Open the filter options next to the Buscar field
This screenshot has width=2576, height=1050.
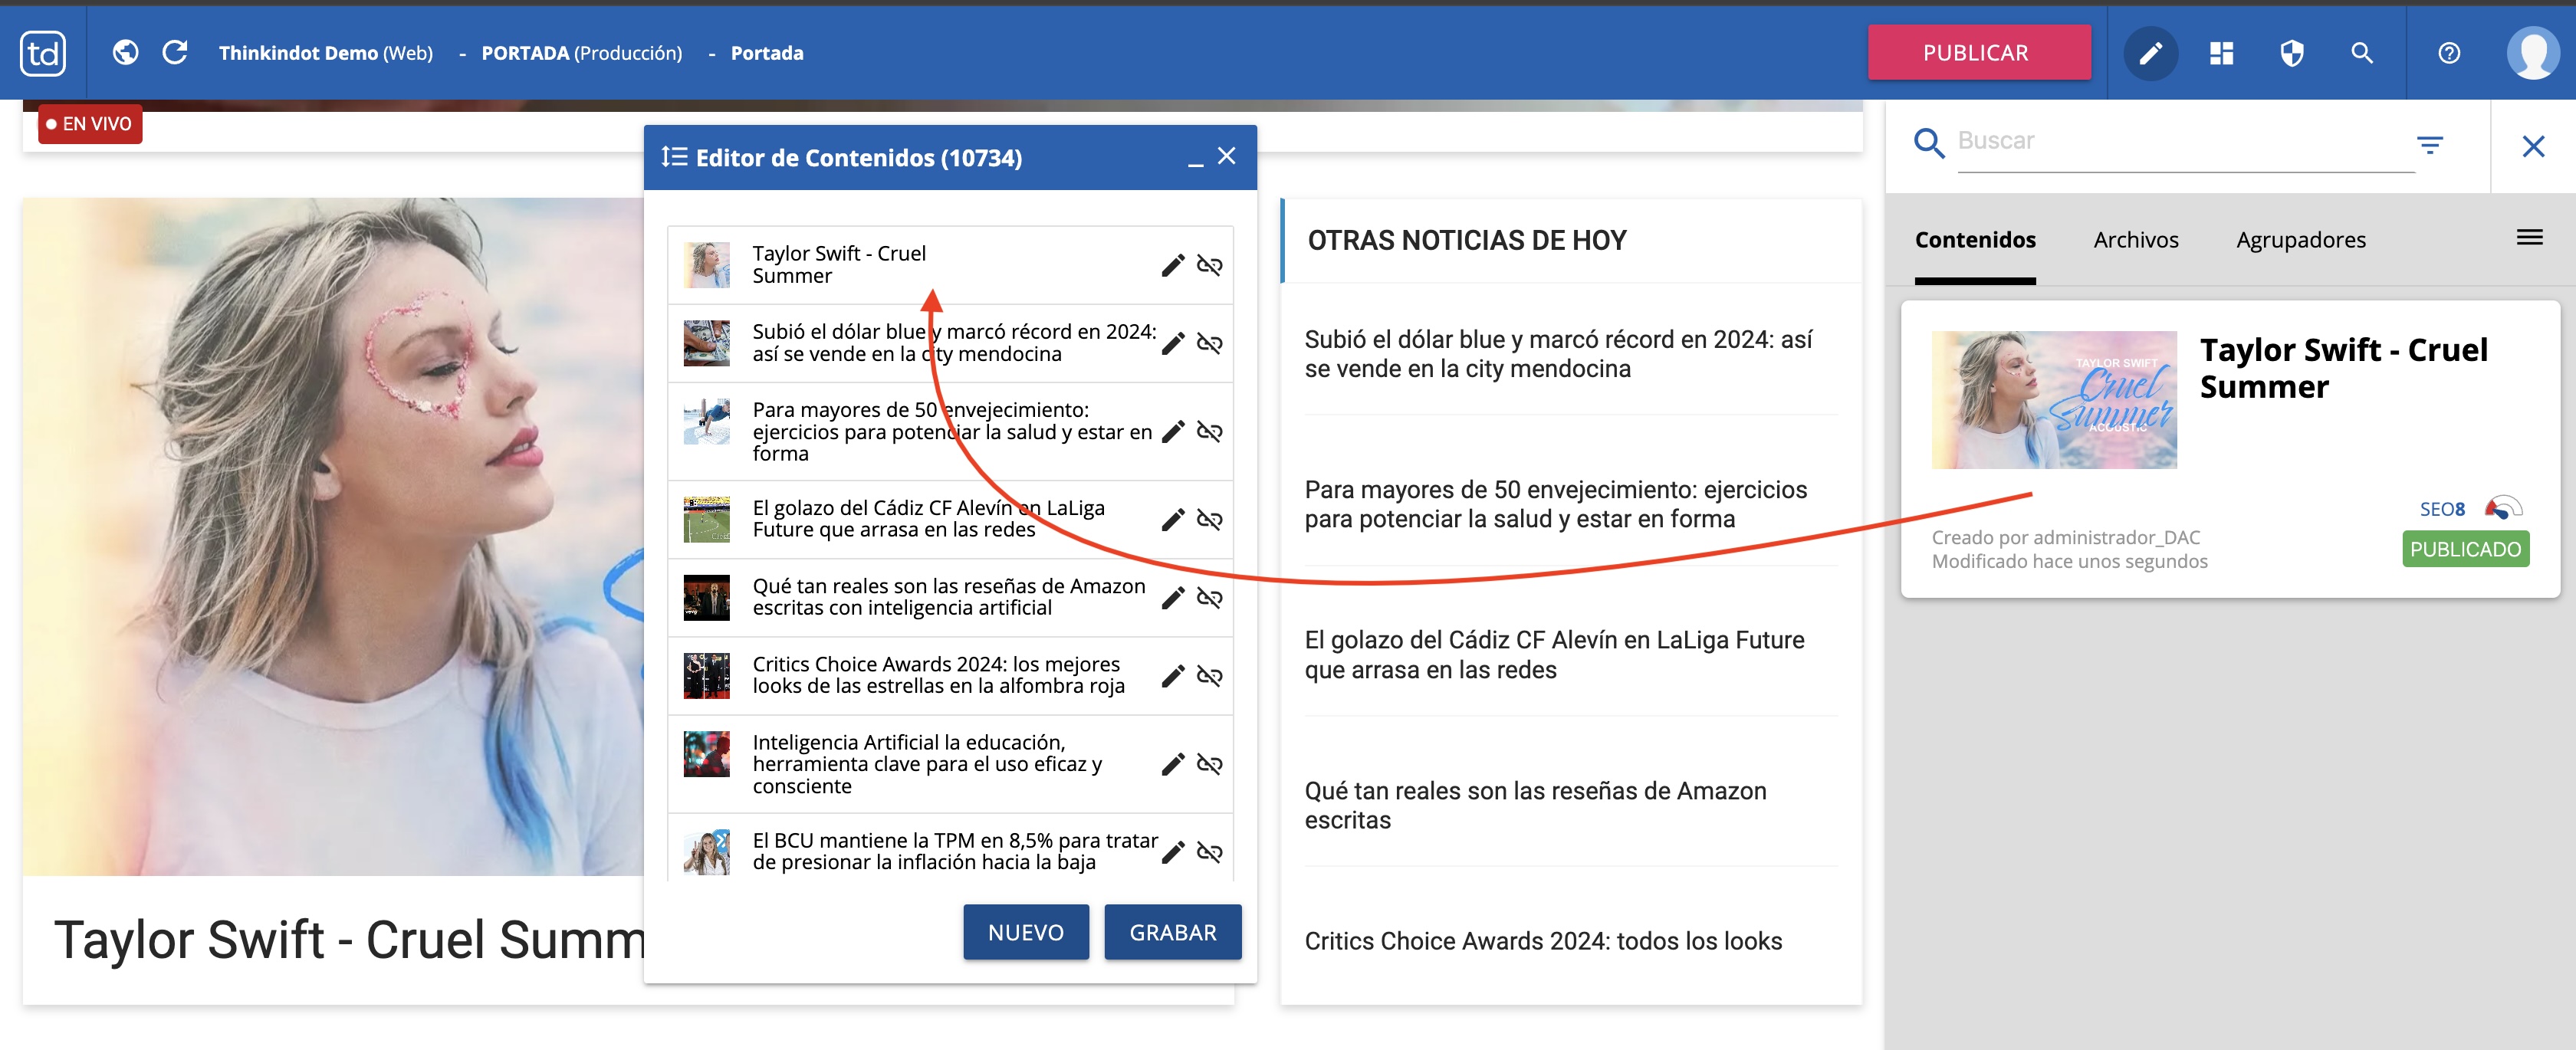[x=2432, y=144]
